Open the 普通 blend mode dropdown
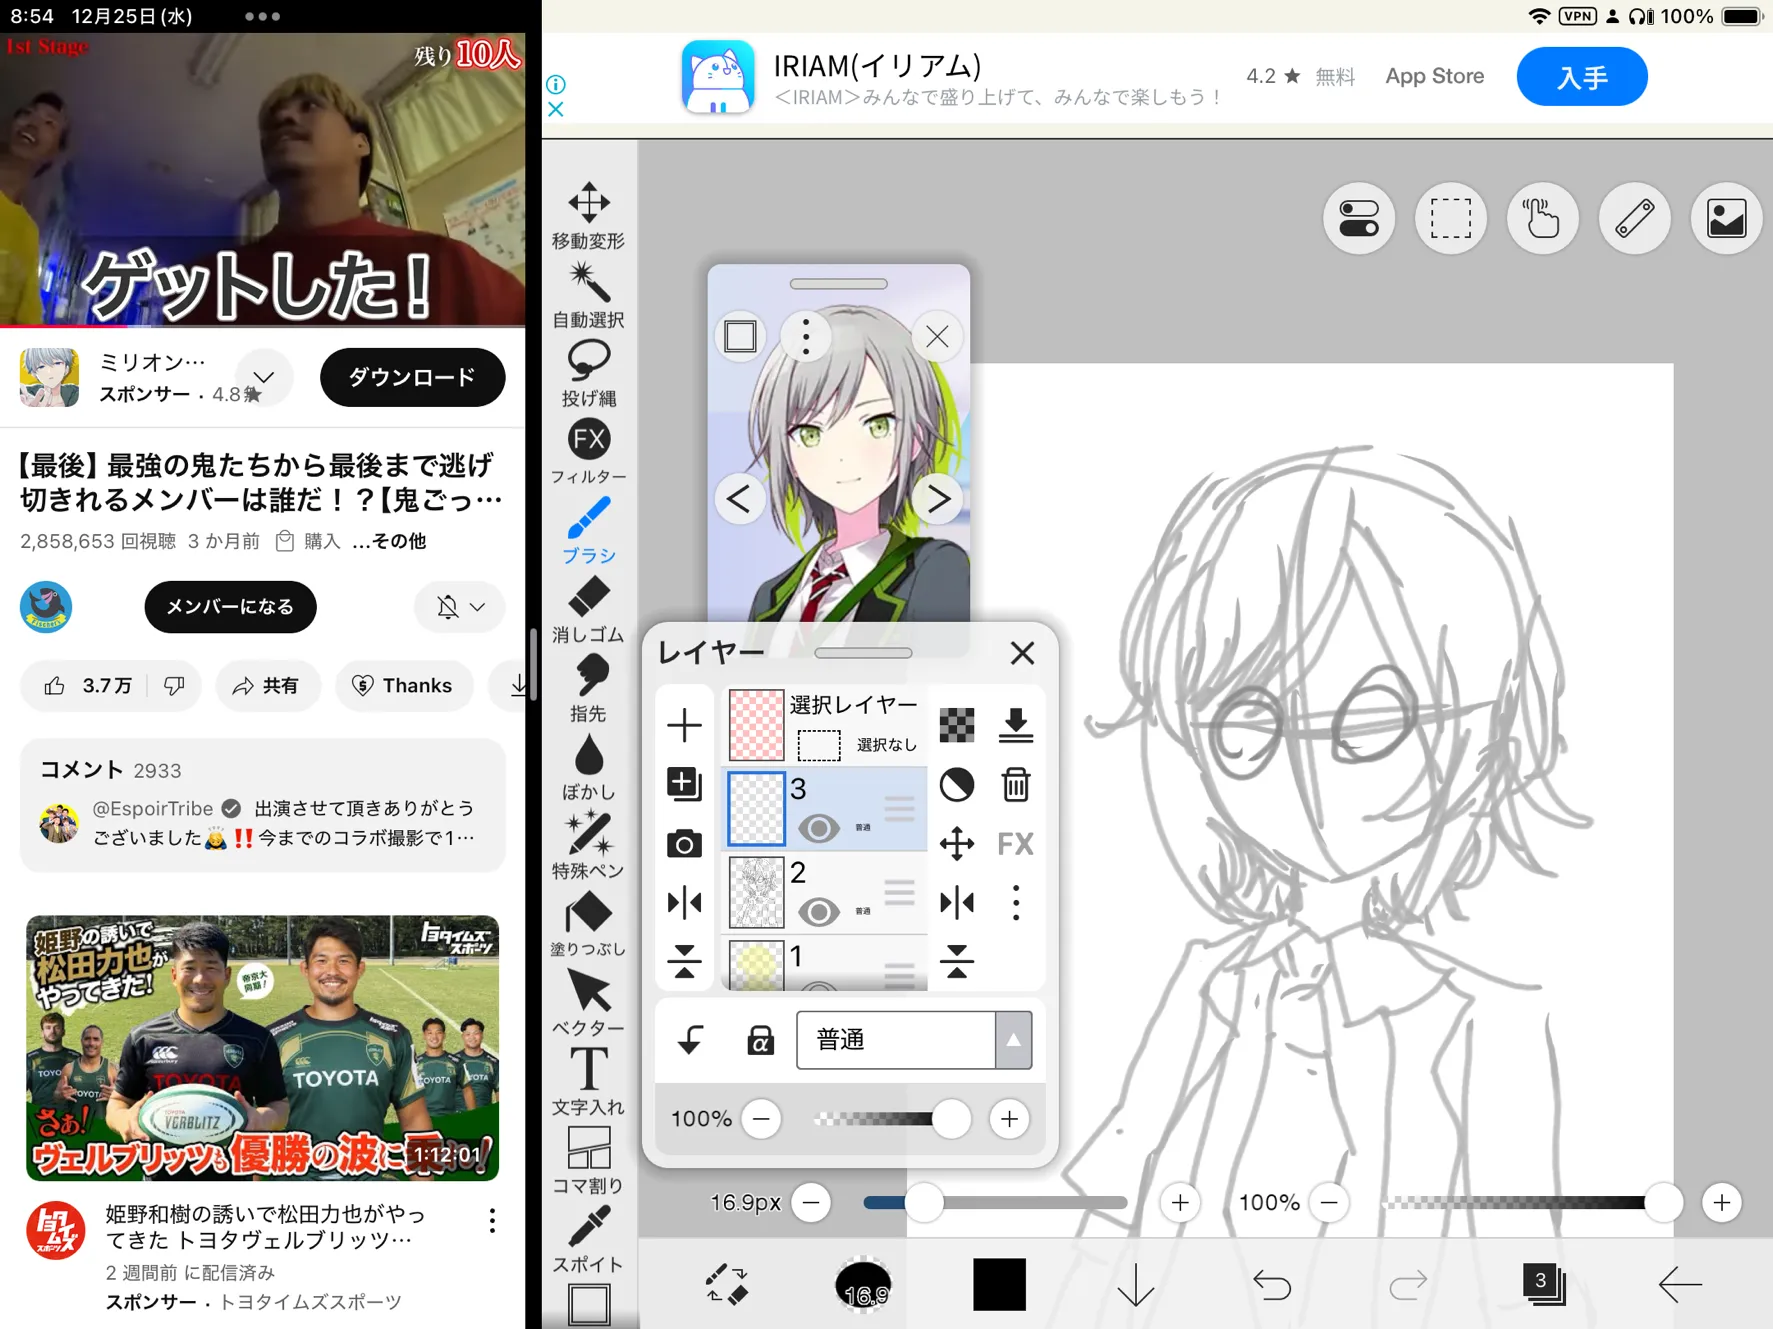The image size is (1773, 1329). point(914,1040)
